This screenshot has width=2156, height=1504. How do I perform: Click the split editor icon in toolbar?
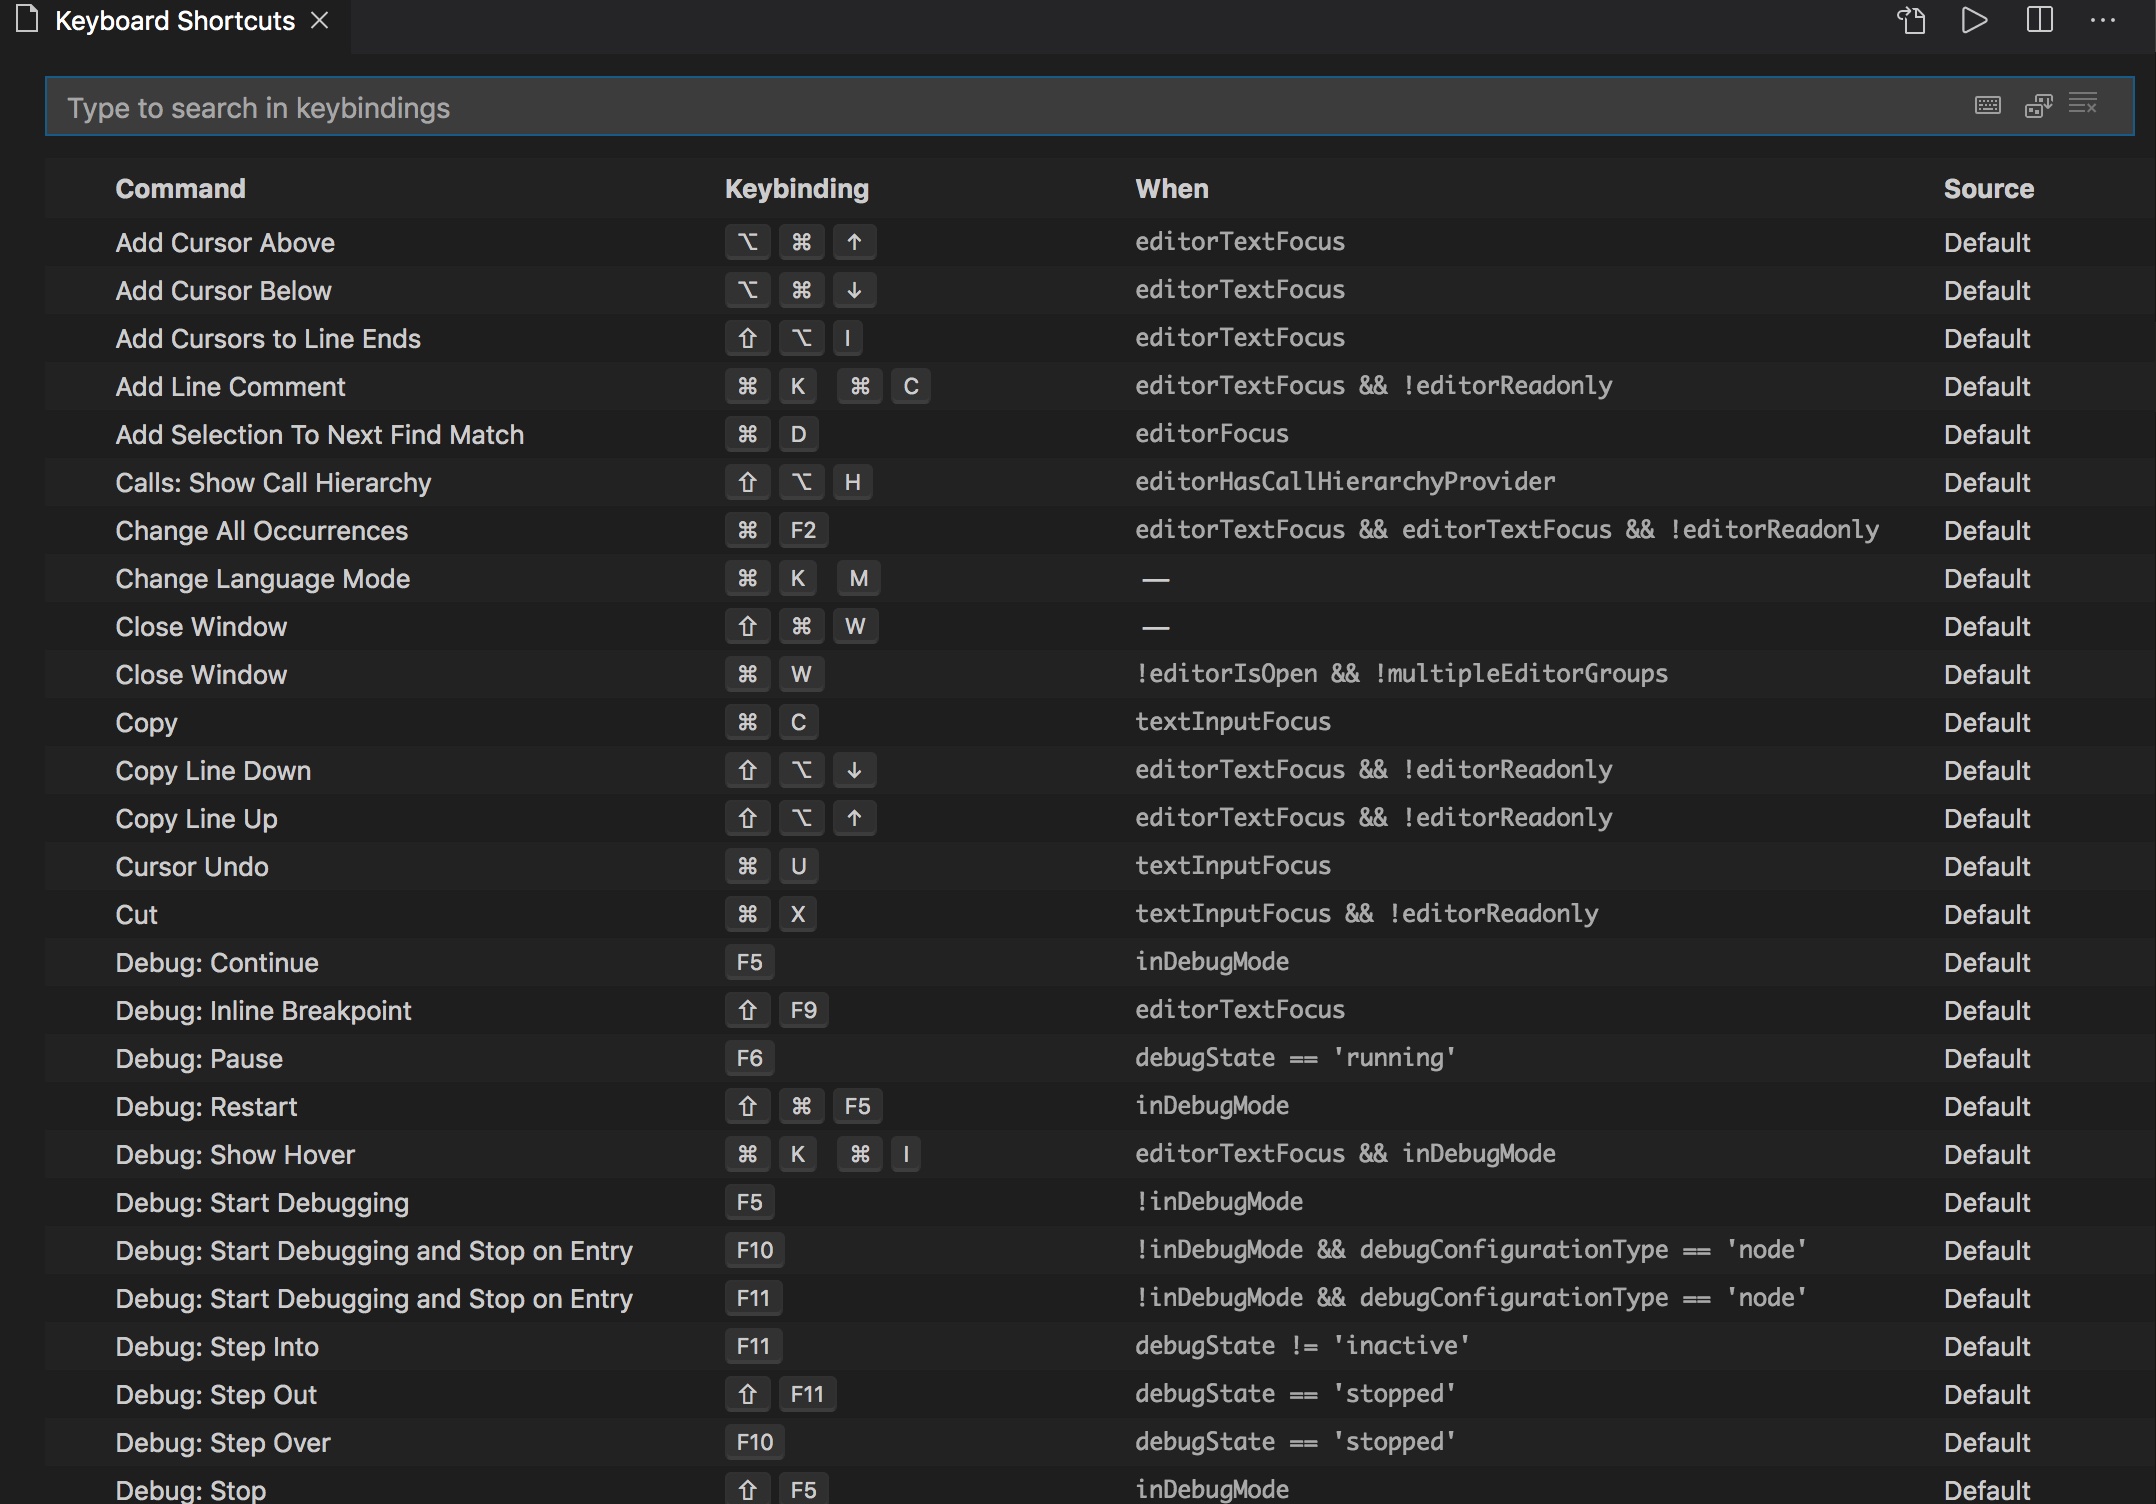coord(2040,21)
